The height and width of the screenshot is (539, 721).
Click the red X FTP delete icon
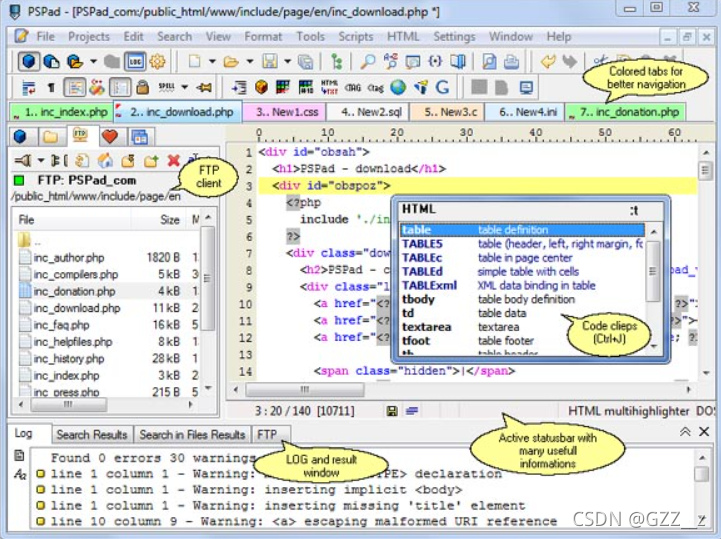click(x=173, y=161)
